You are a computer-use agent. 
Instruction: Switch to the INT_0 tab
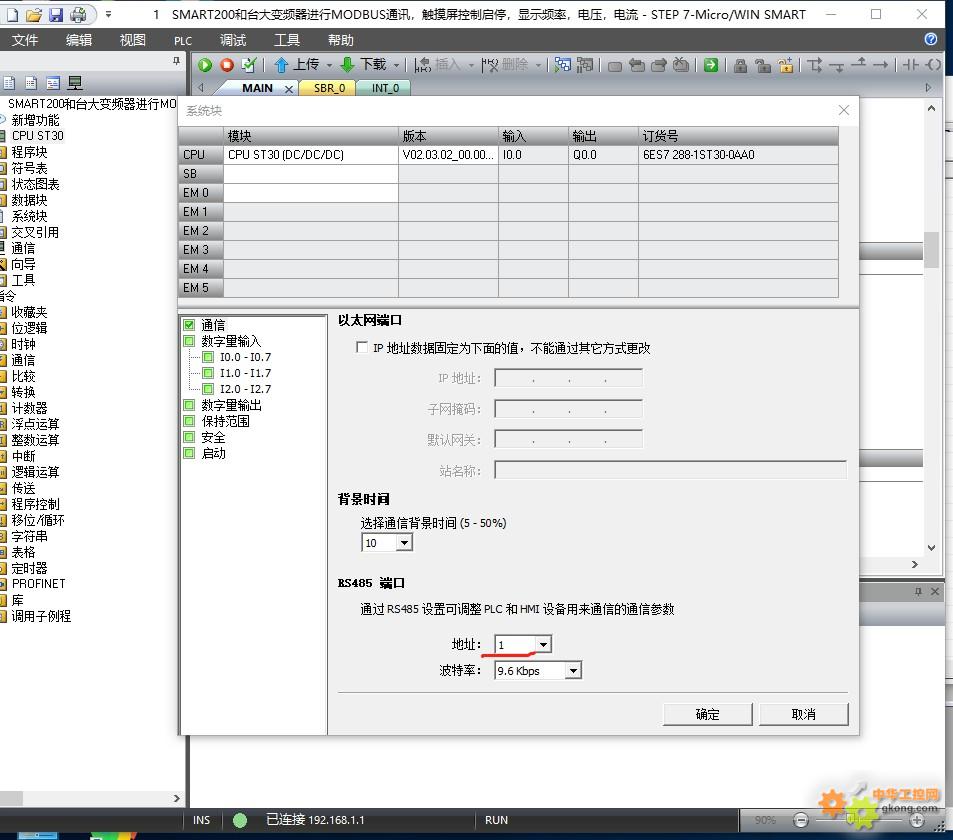coord(385,88)
